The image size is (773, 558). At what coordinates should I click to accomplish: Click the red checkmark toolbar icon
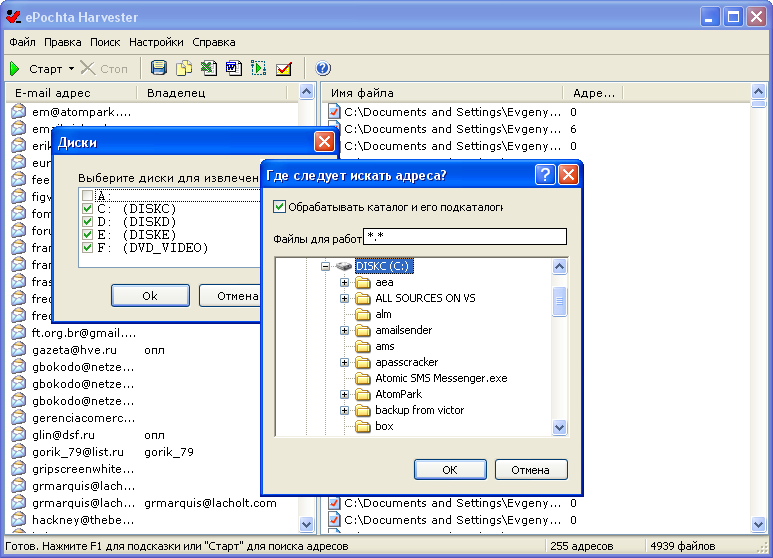coord(284,69)
